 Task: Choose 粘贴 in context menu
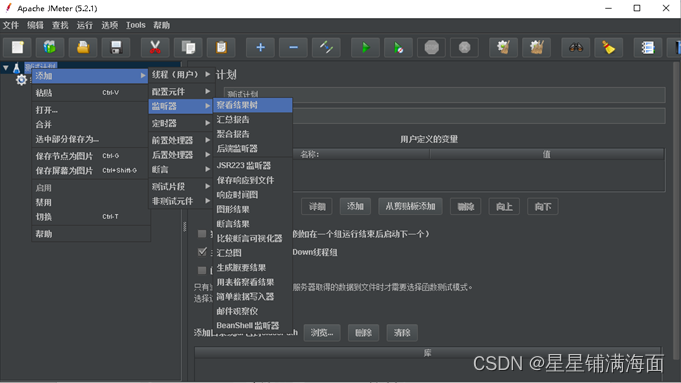[x=91, y=93]
